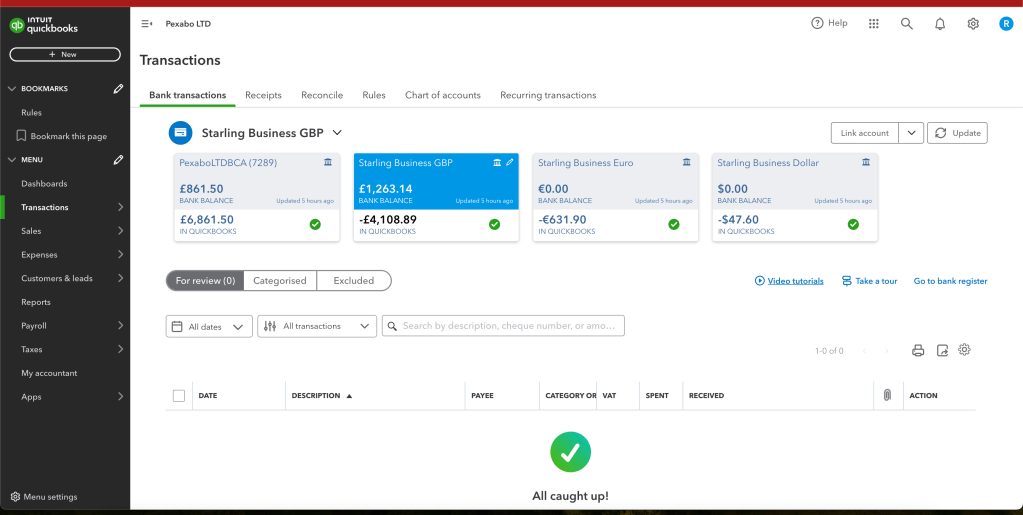Image resolution: width=1023 pixels, height=515 pixels.
Task: Open table settings gear icon
Action: pos(964,350)
